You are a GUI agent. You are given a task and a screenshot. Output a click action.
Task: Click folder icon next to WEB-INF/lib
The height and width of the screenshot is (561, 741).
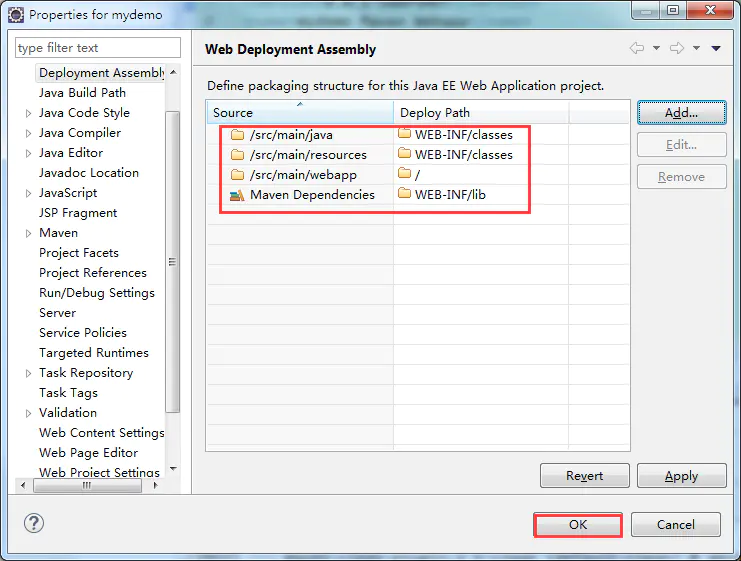(405, 193)
